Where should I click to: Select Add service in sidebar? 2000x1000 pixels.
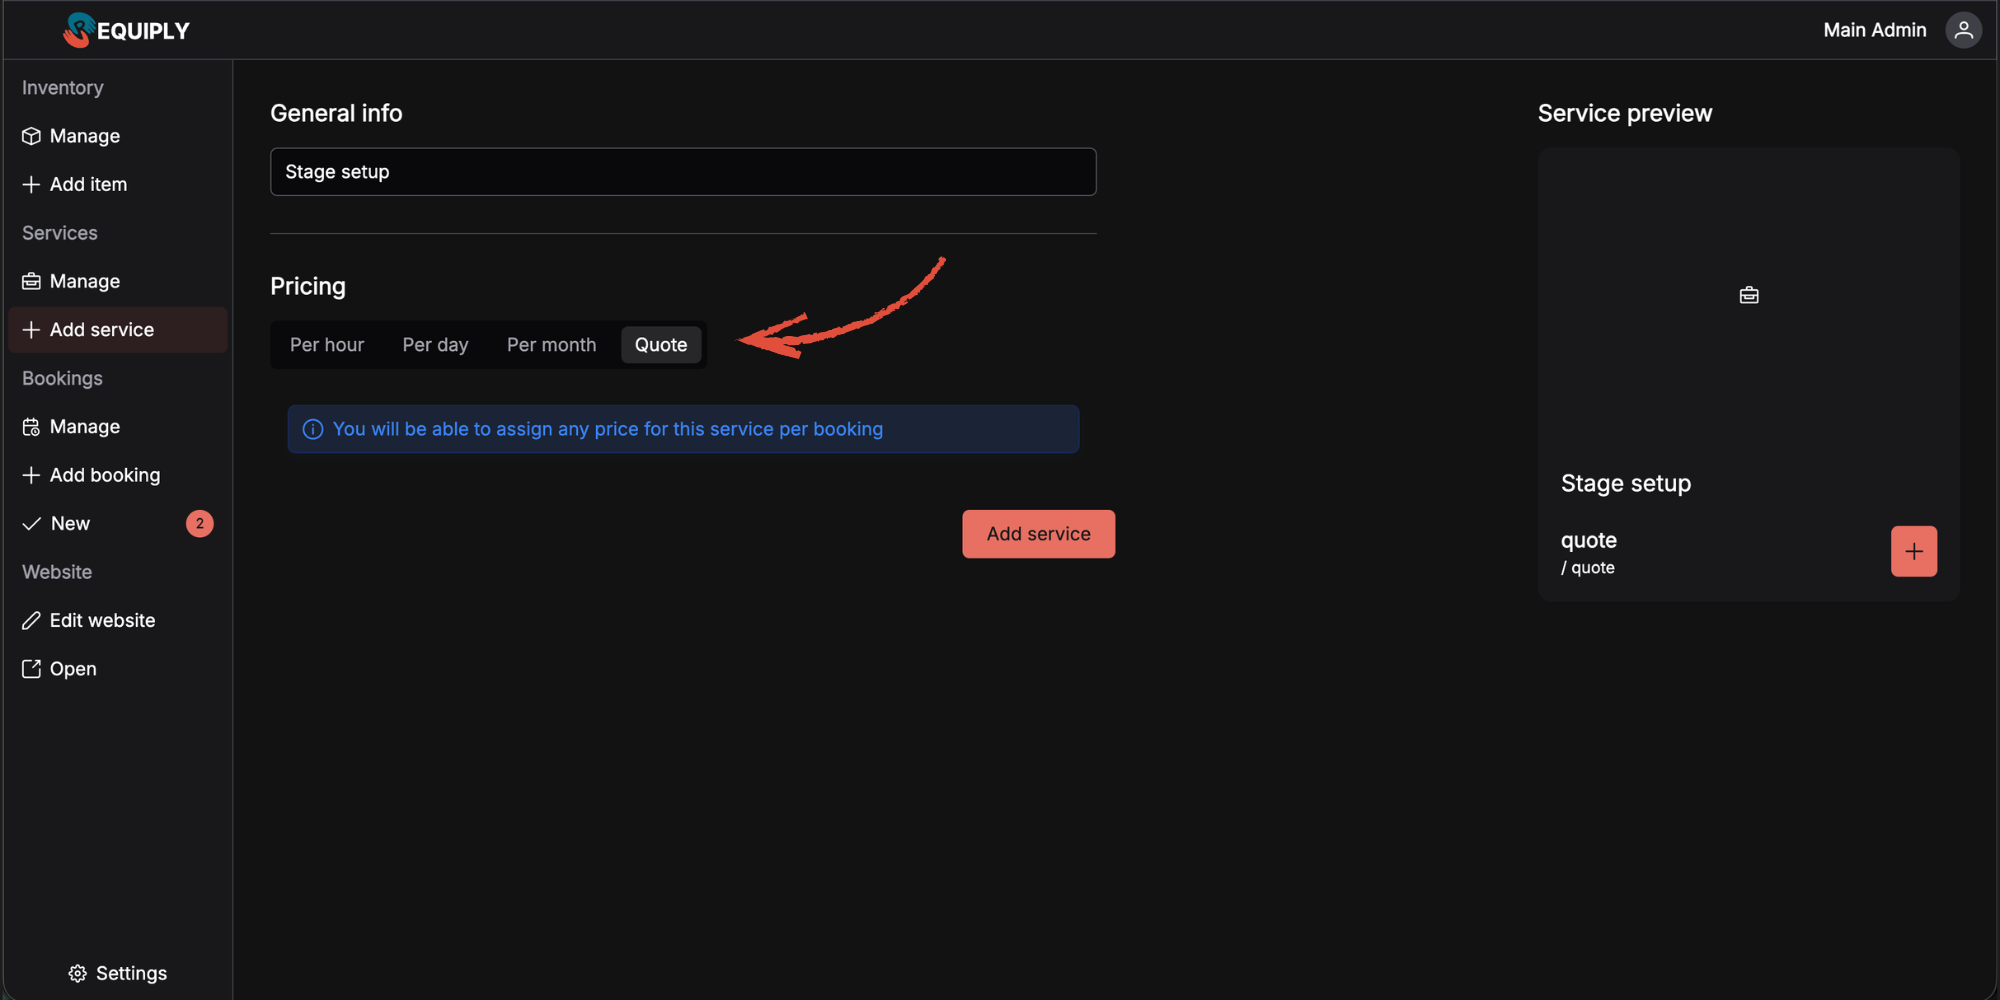101,330
